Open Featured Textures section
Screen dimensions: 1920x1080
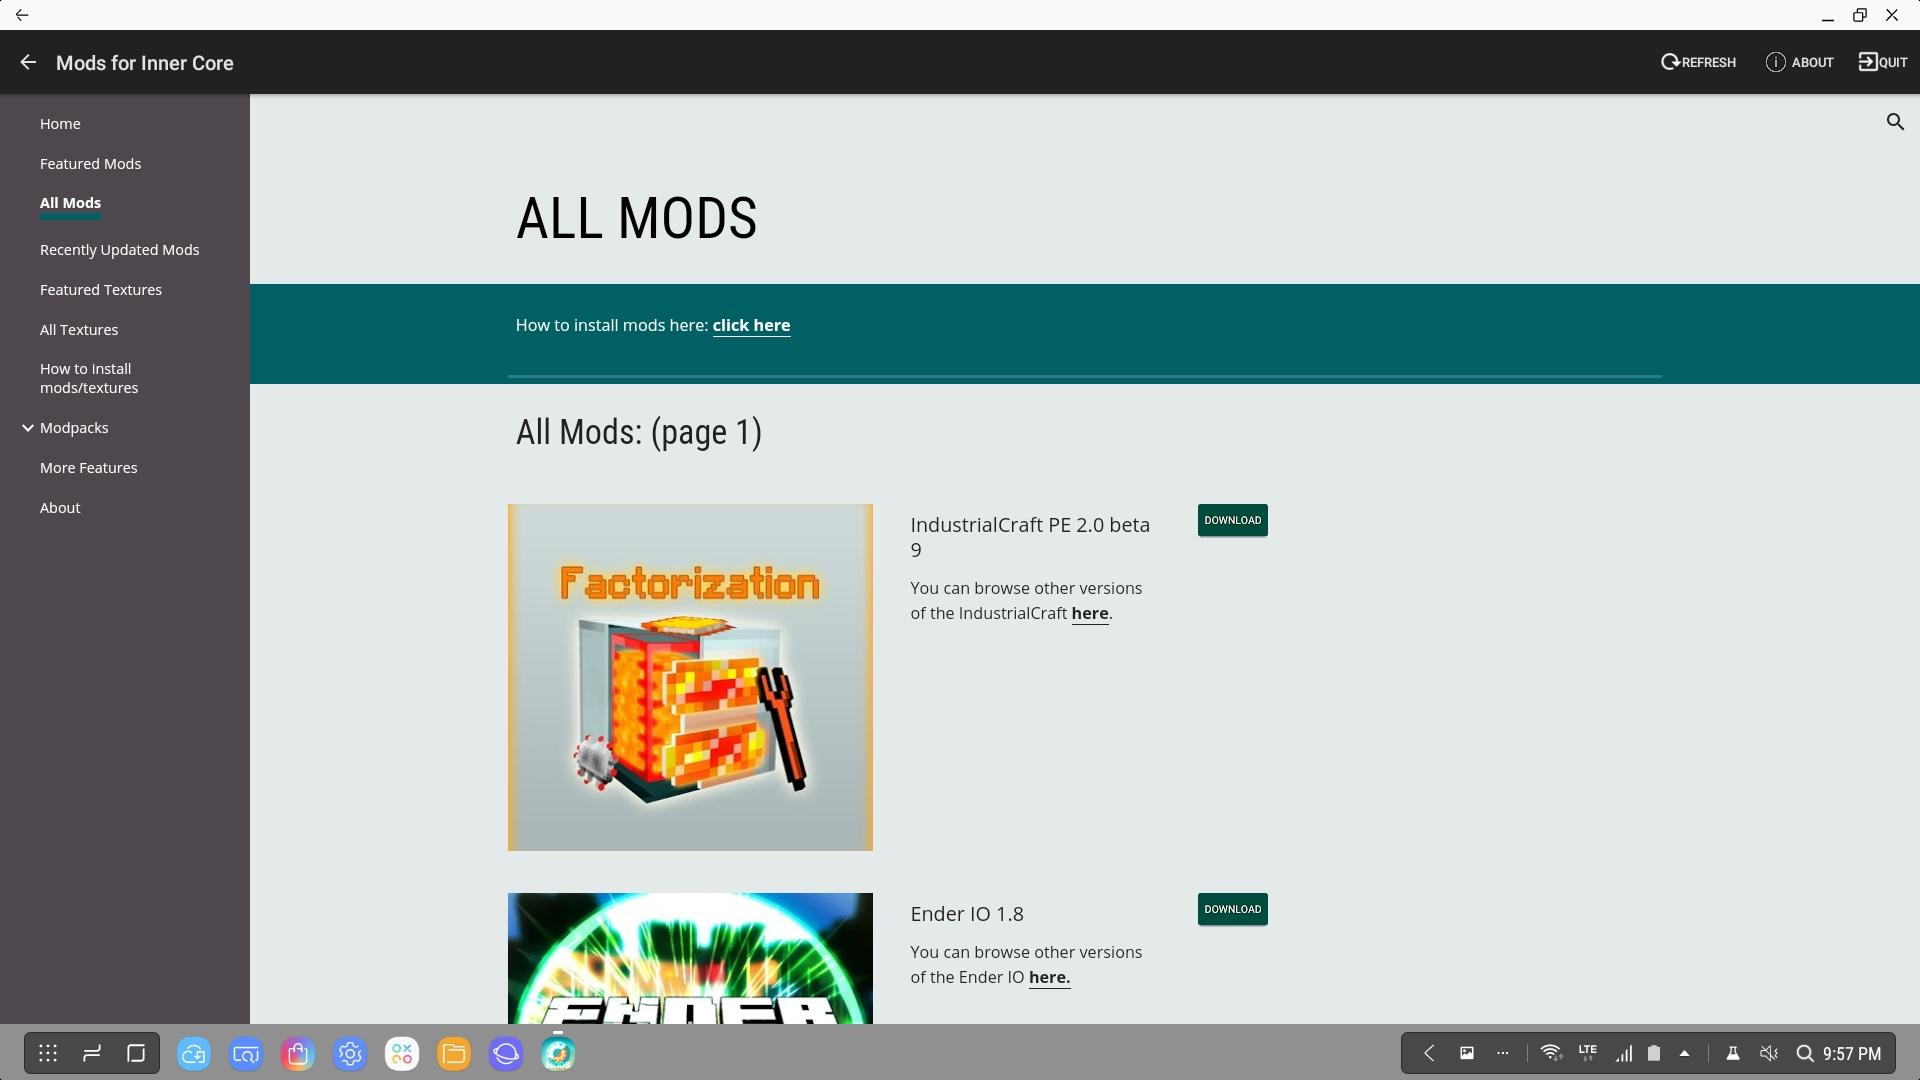point(101,290)
